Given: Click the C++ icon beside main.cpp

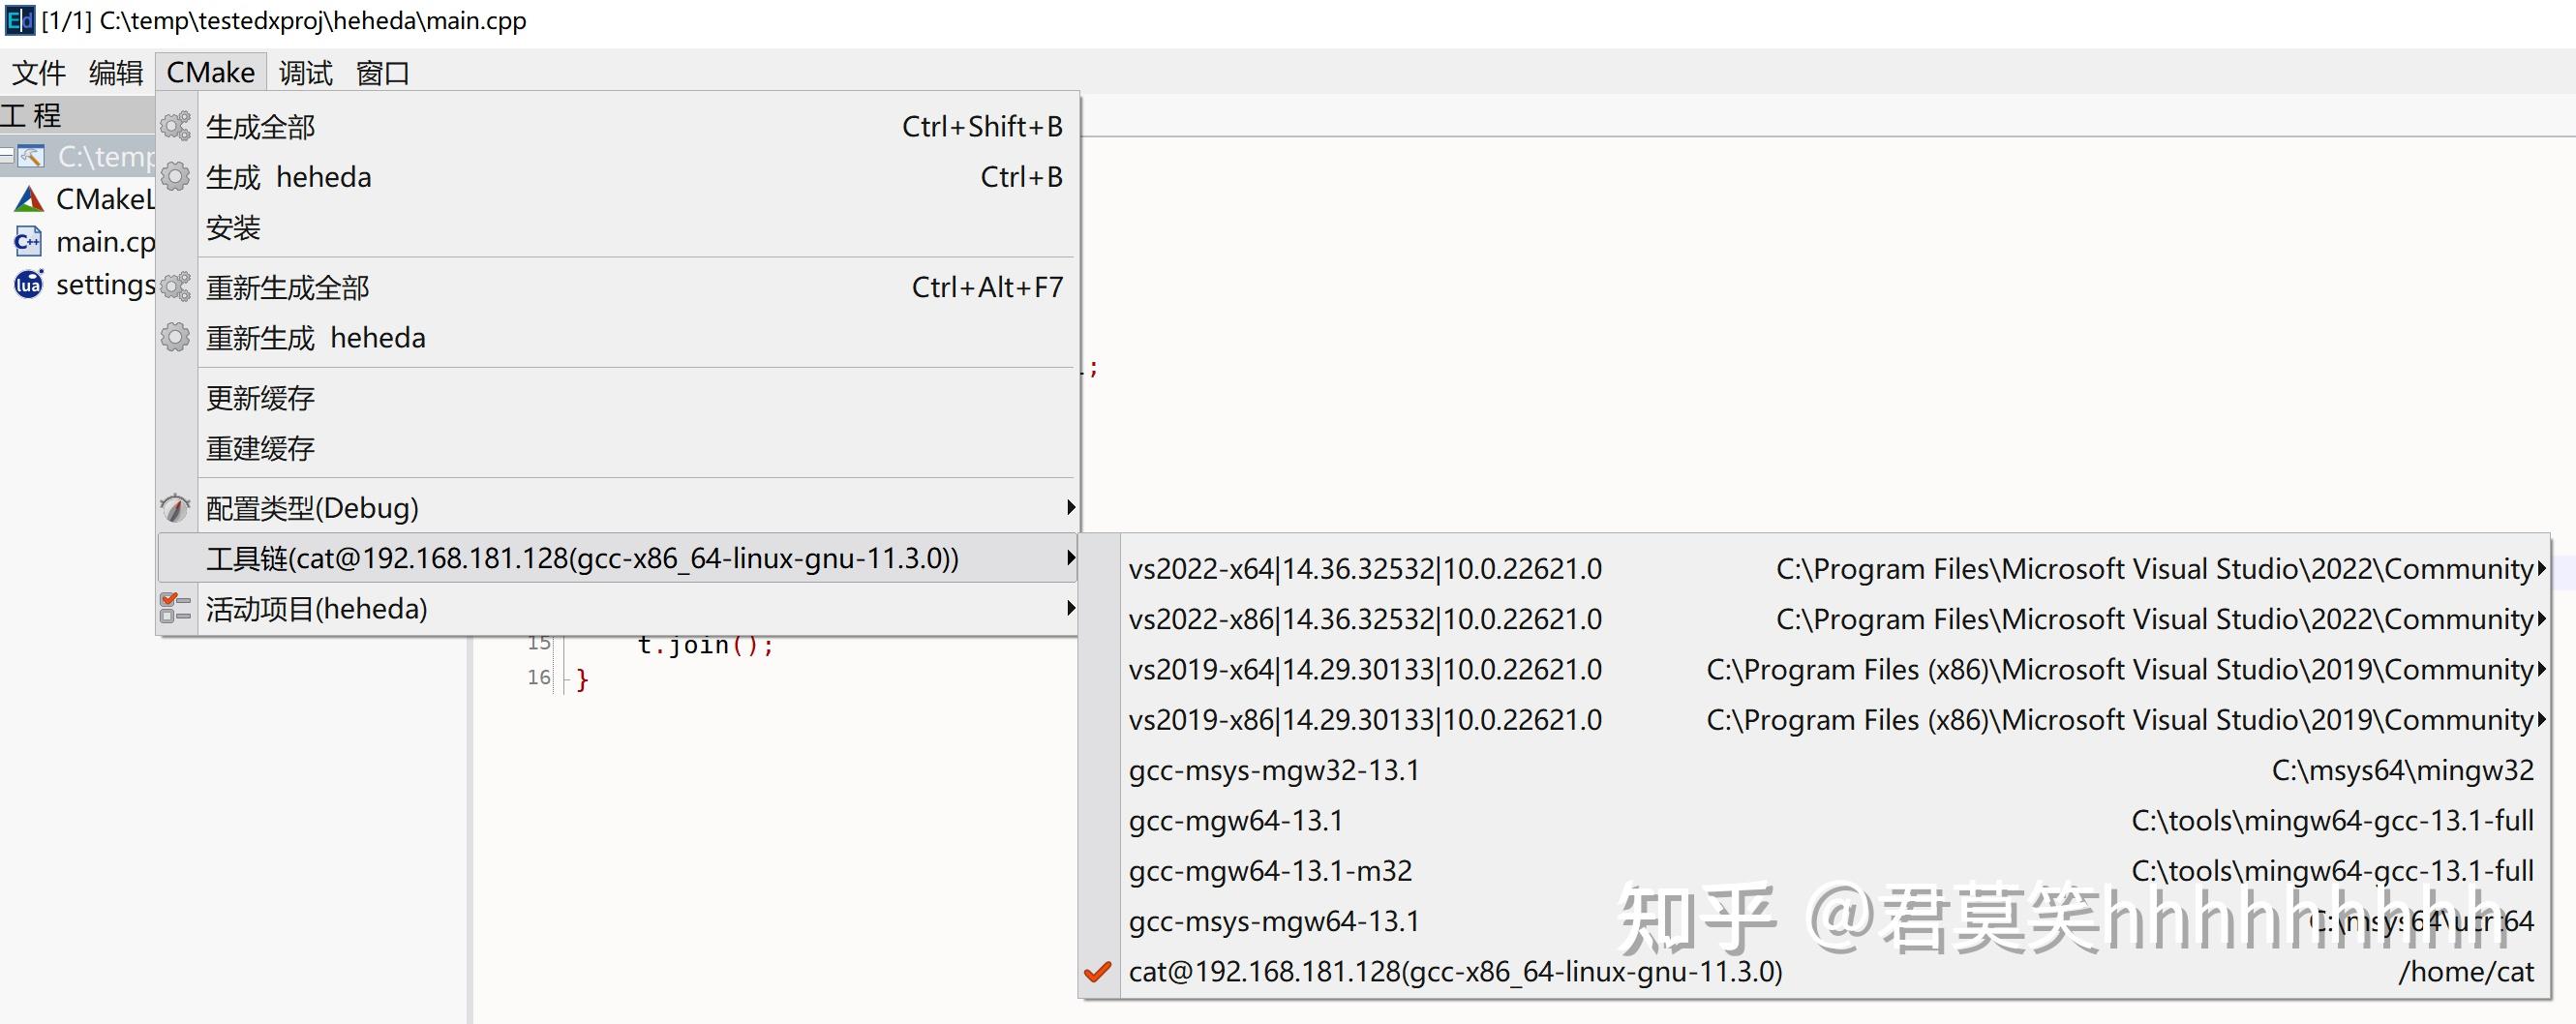Looking at the screenshot, I should click(28, 241).
